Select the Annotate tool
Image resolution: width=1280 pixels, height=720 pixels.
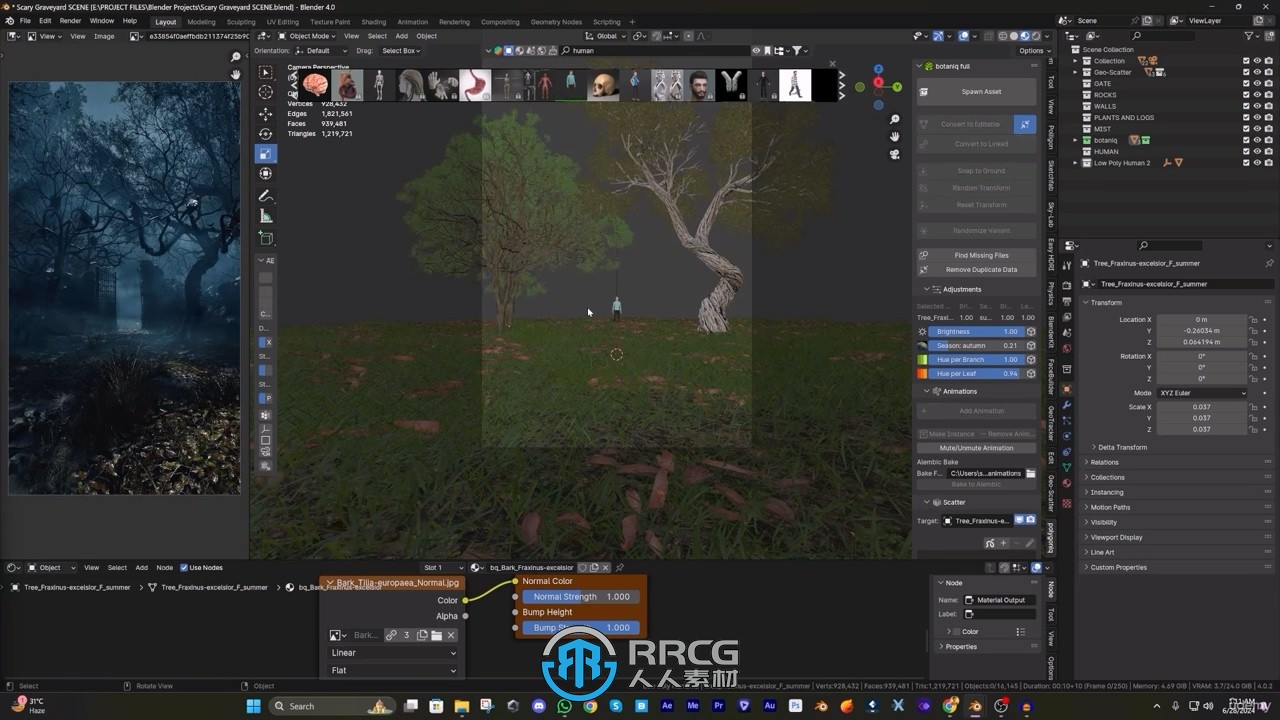[x=265, y=196]
